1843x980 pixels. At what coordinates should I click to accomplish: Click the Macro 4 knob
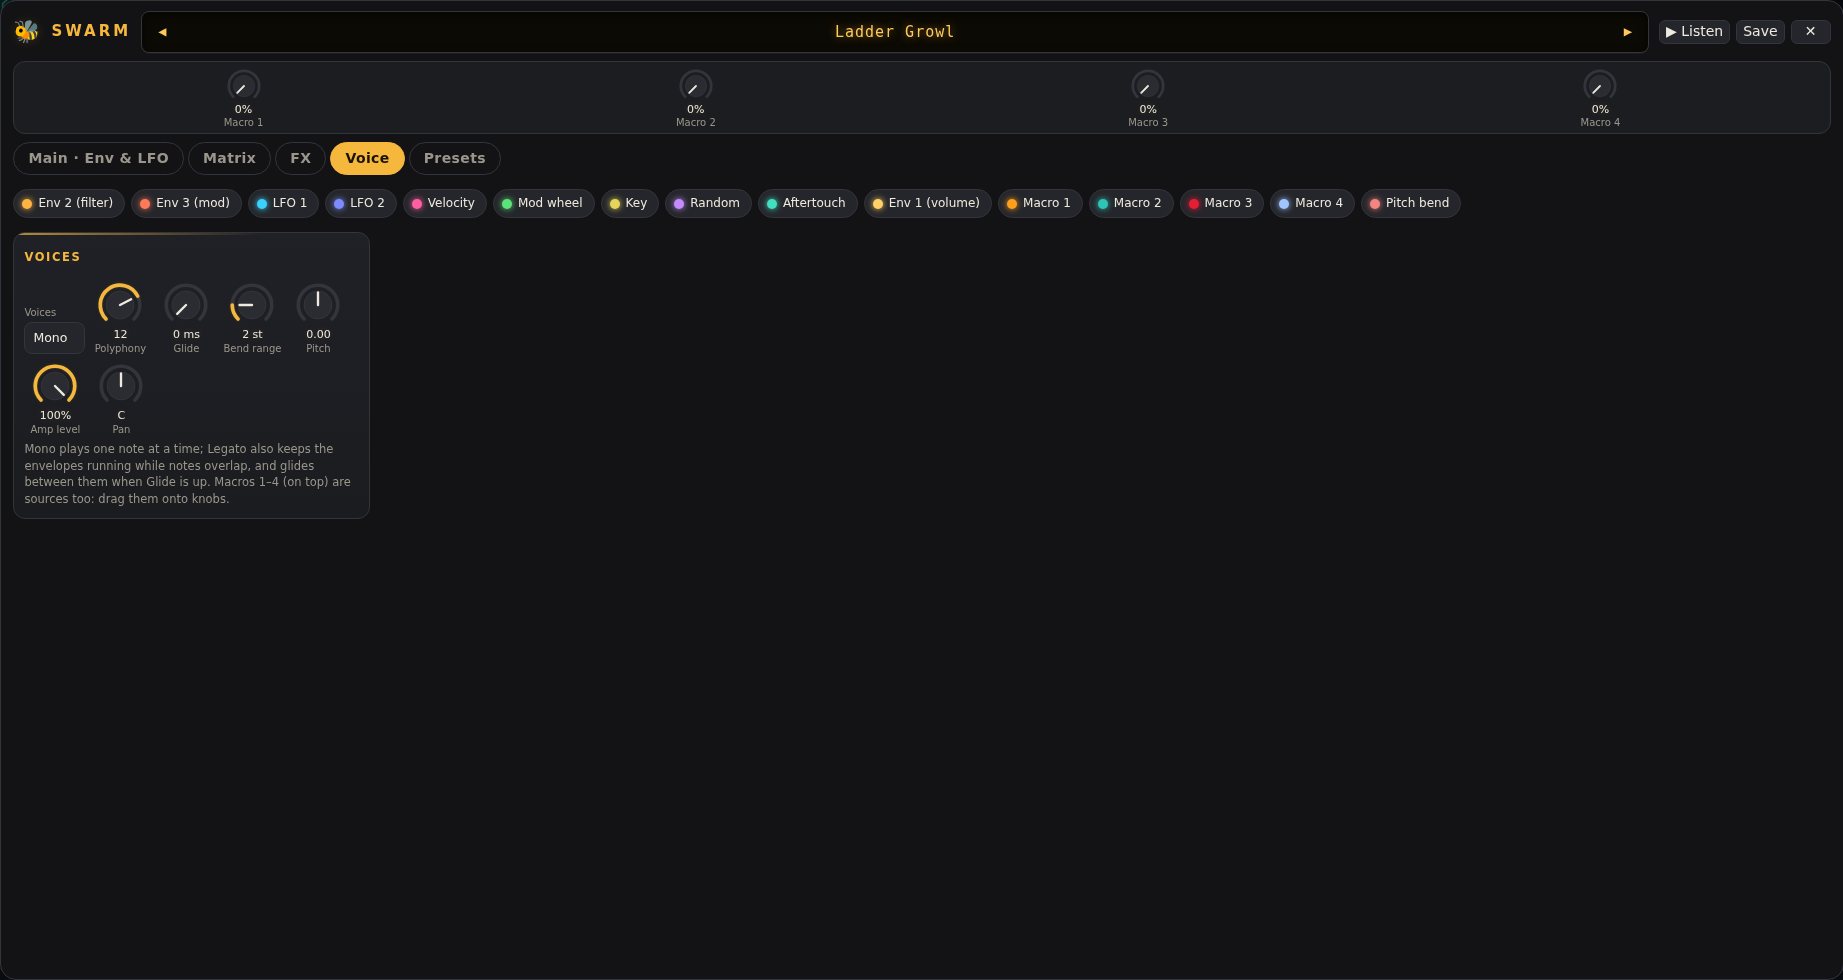click(x=1599, y=86)
